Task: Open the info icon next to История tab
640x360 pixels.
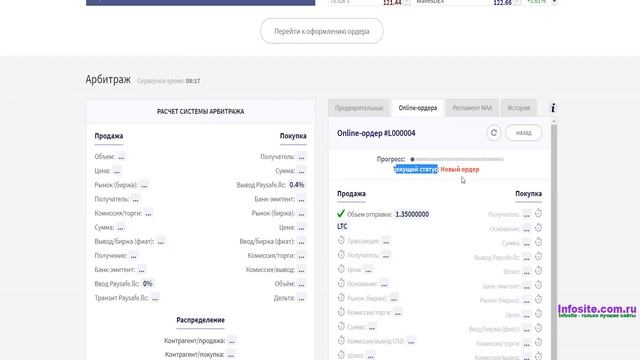Action: tap(553, 108)
